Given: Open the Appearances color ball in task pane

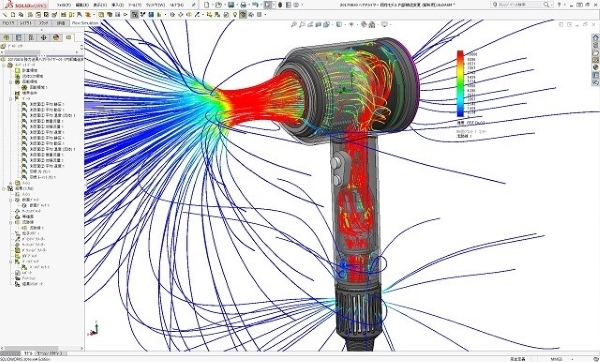Looking at the screenshot, I should [x=595, y=68].
